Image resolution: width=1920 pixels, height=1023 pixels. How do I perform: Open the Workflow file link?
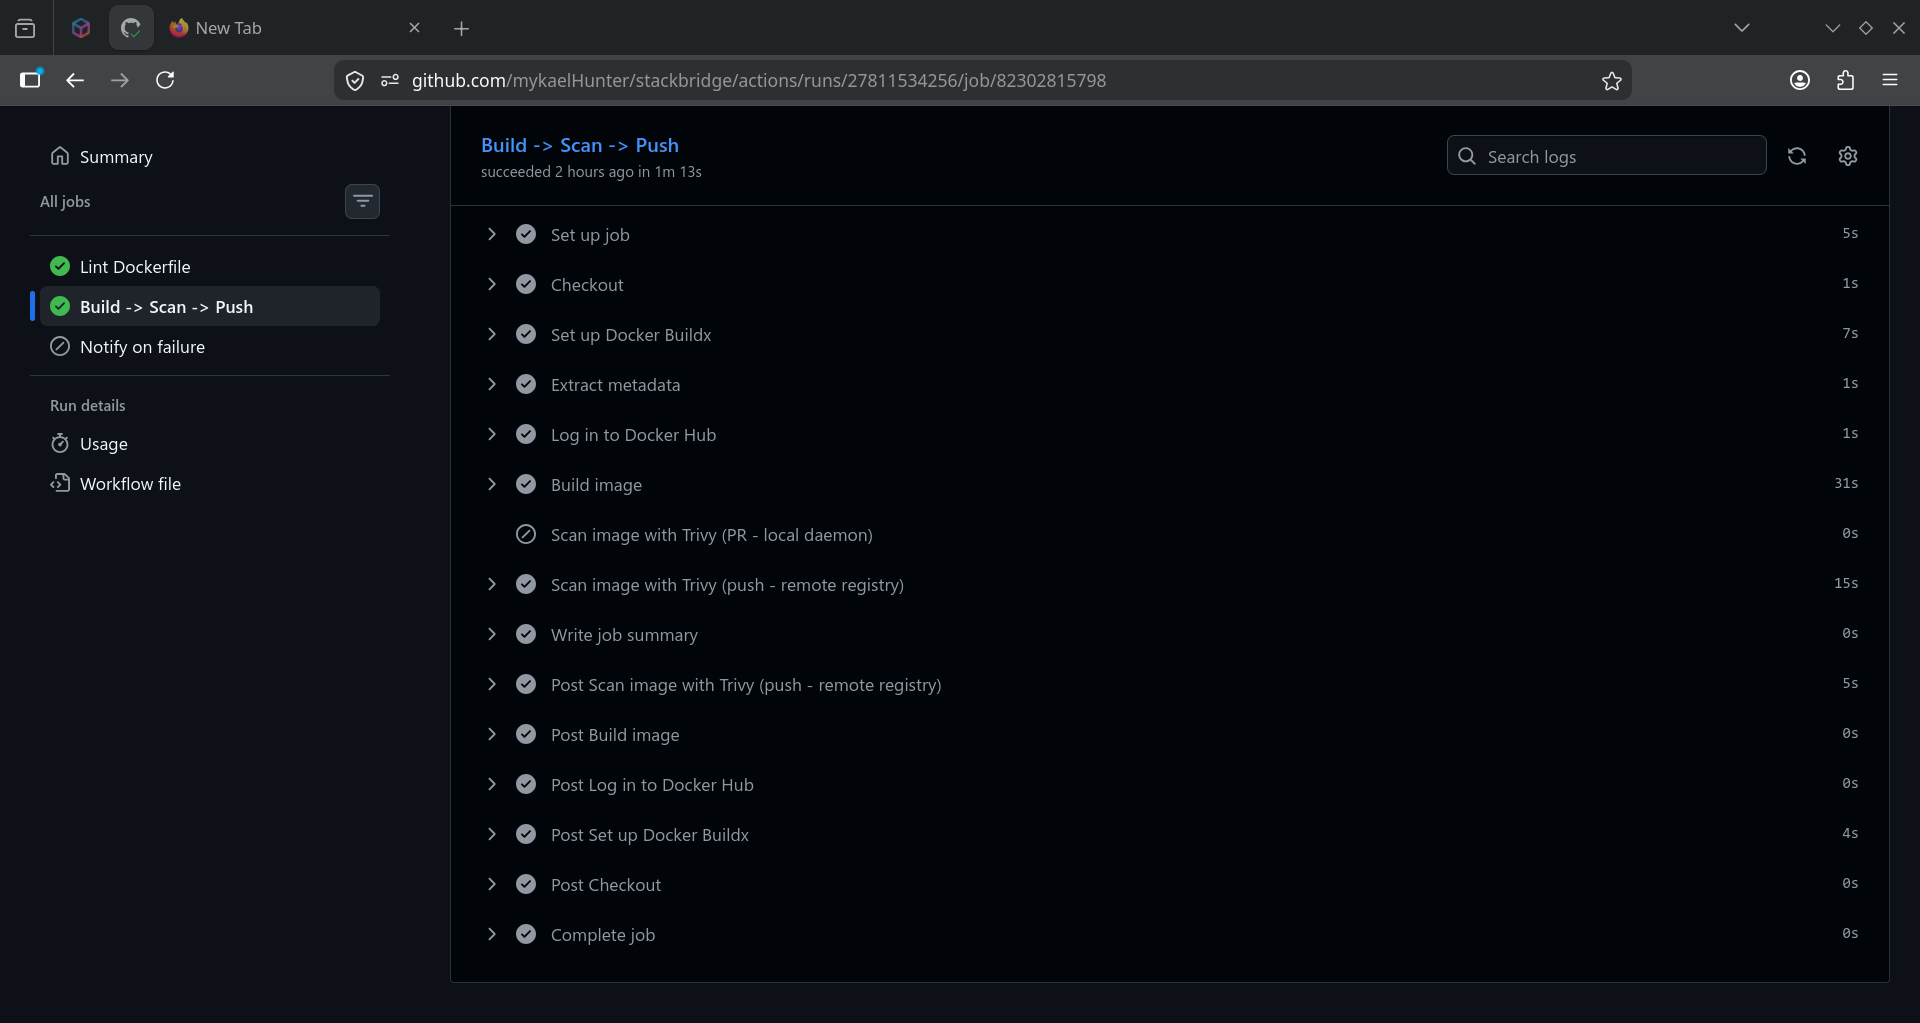tap(130, 484)
